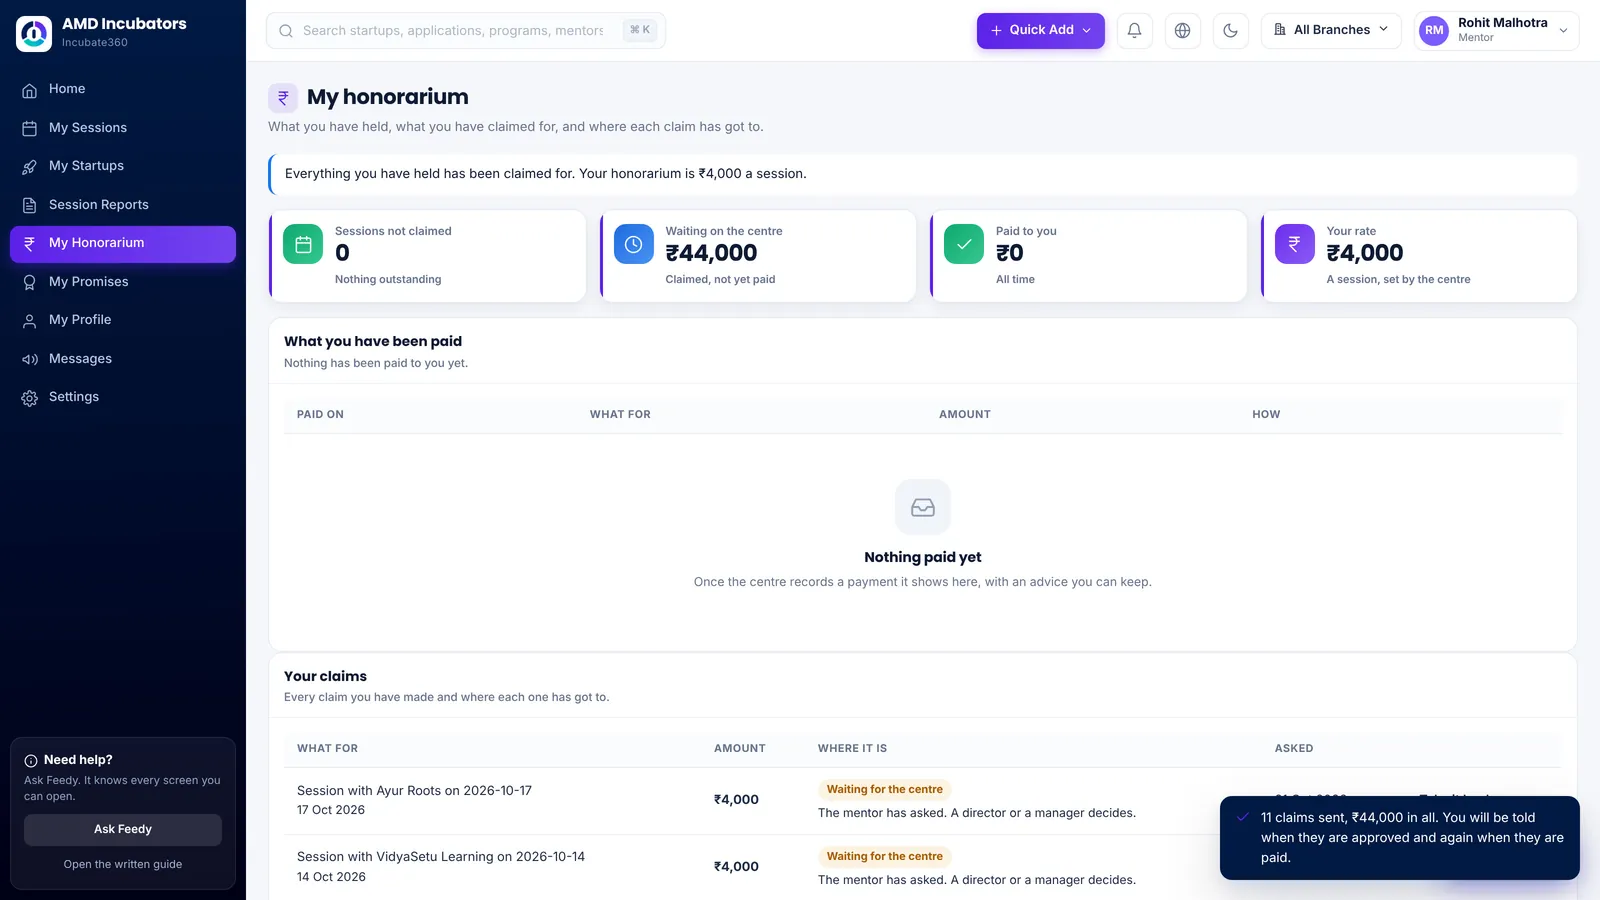Toggle dark mode moon icon
The height and width of the screenshot is (900, 1600).
click(1230, 30)
